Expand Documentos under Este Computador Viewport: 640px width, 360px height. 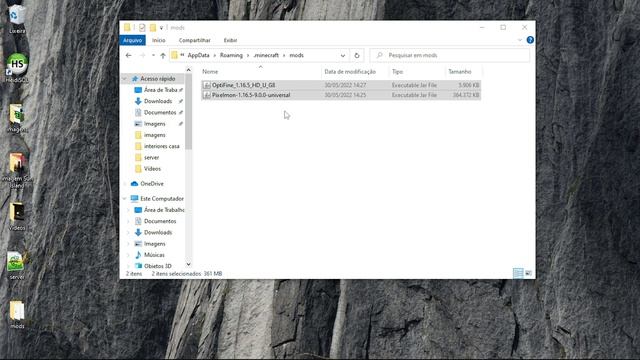[x=129, y=221]
